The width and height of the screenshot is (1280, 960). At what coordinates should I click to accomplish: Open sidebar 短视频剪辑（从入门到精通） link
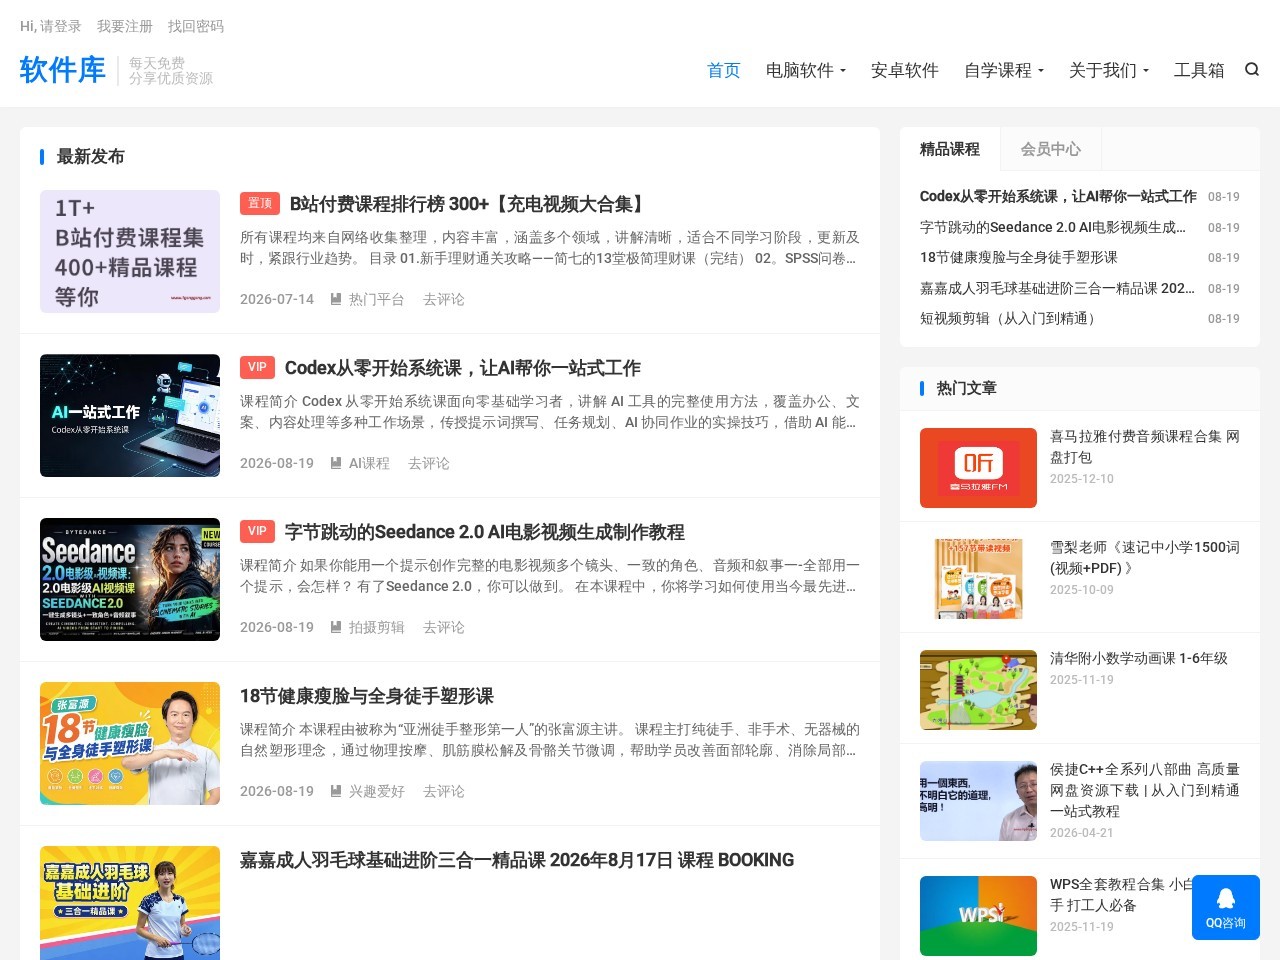[1011, 318]
